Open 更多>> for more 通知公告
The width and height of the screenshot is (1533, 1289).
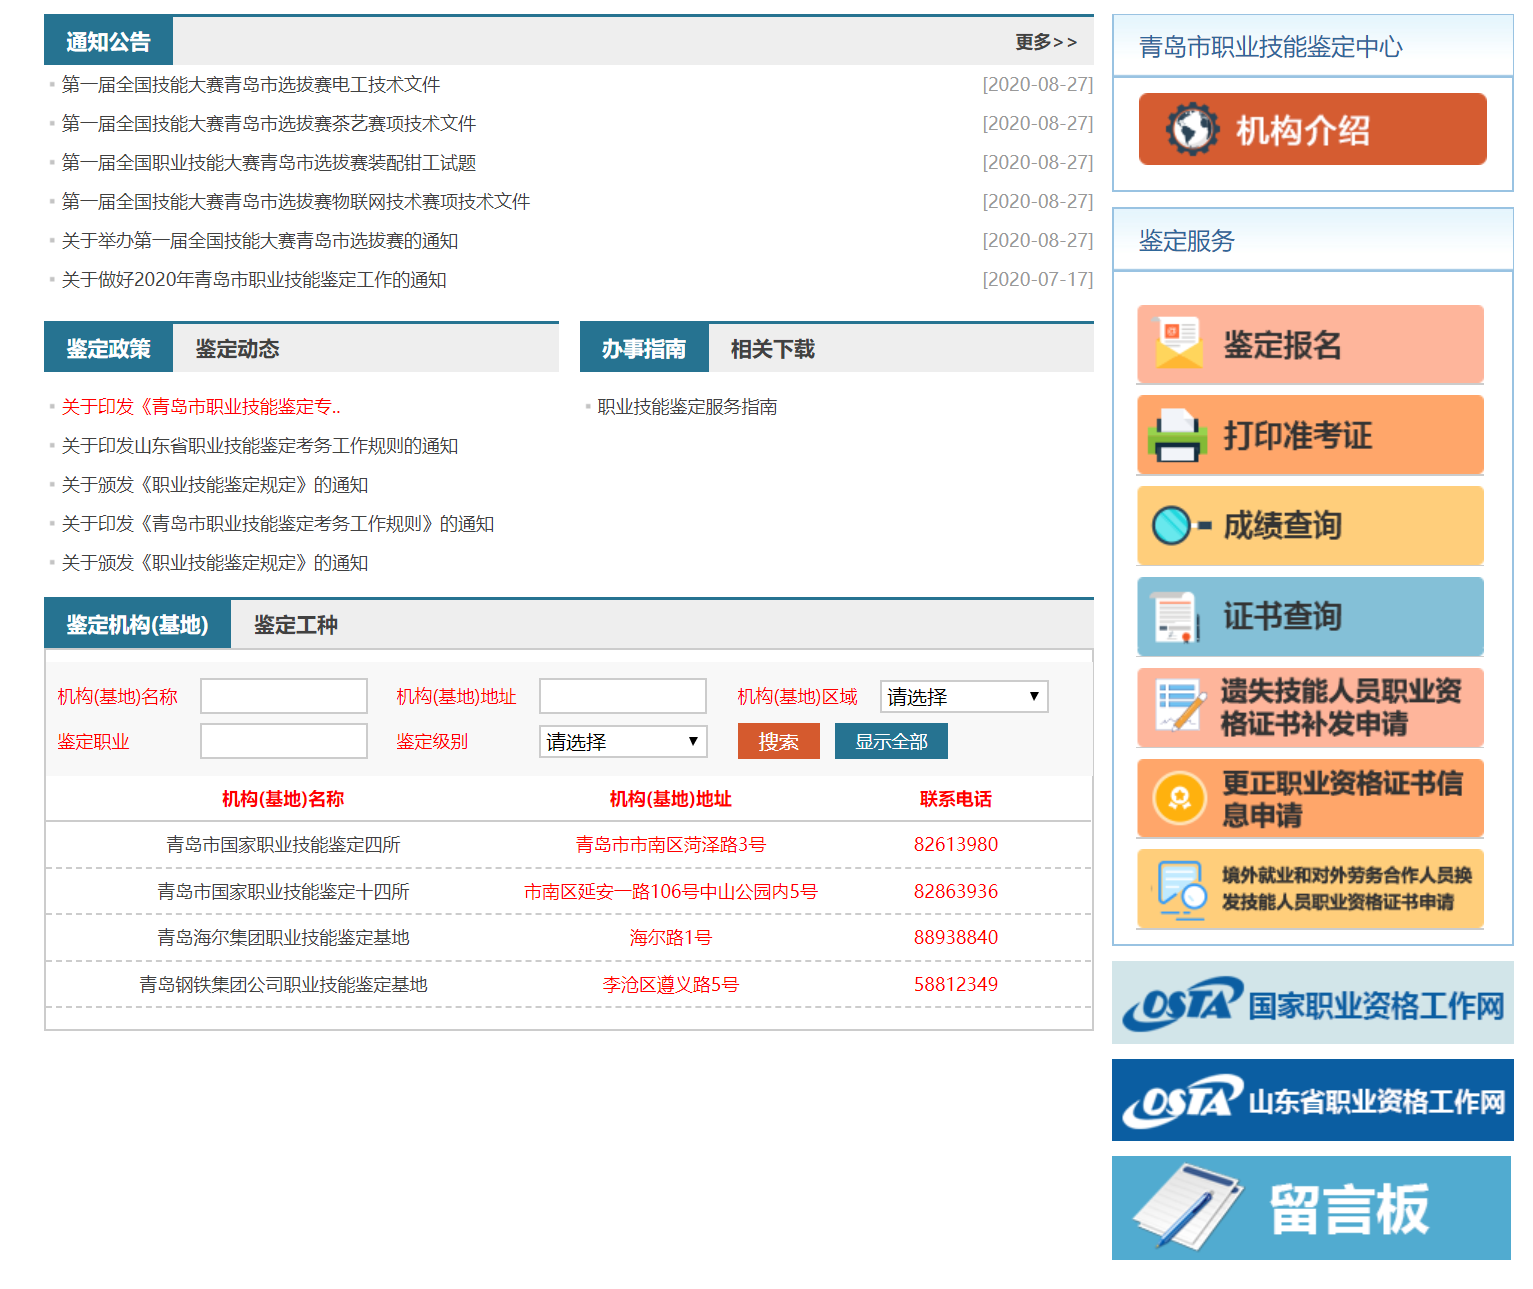coord(1045,42)
